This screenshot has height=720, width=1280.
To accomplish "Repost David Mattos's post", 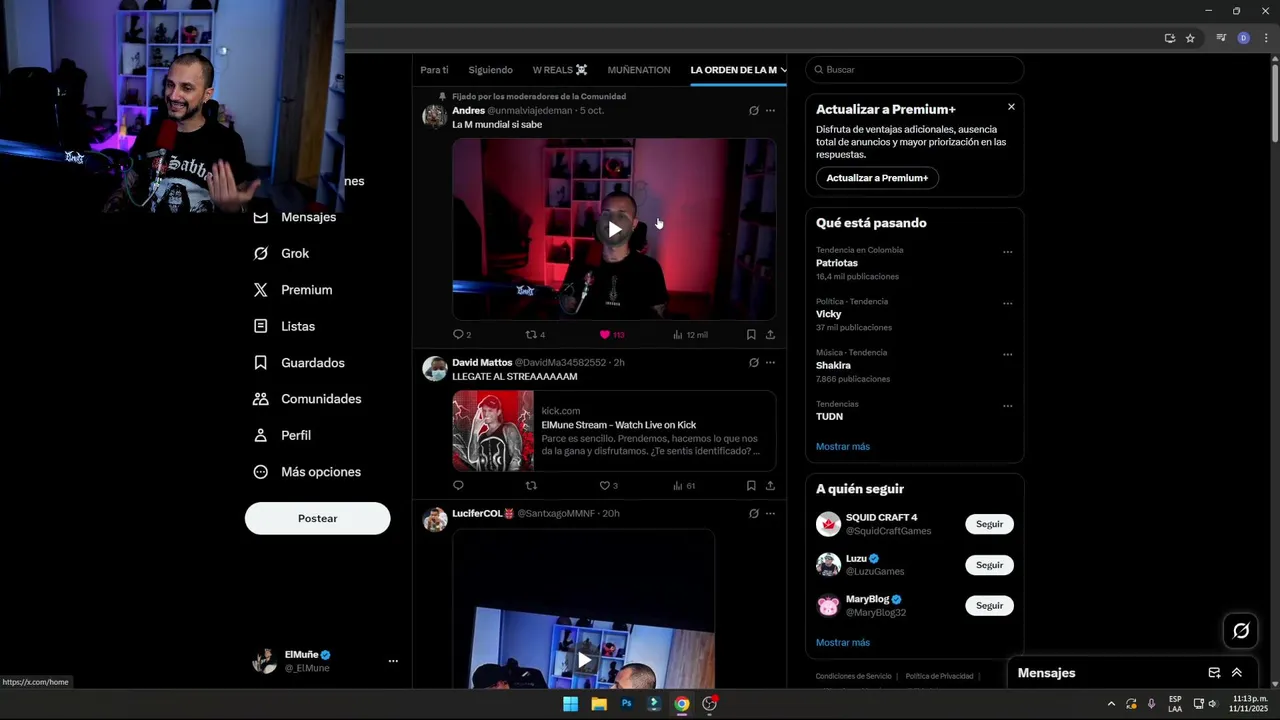I will (x=531, y=486).
